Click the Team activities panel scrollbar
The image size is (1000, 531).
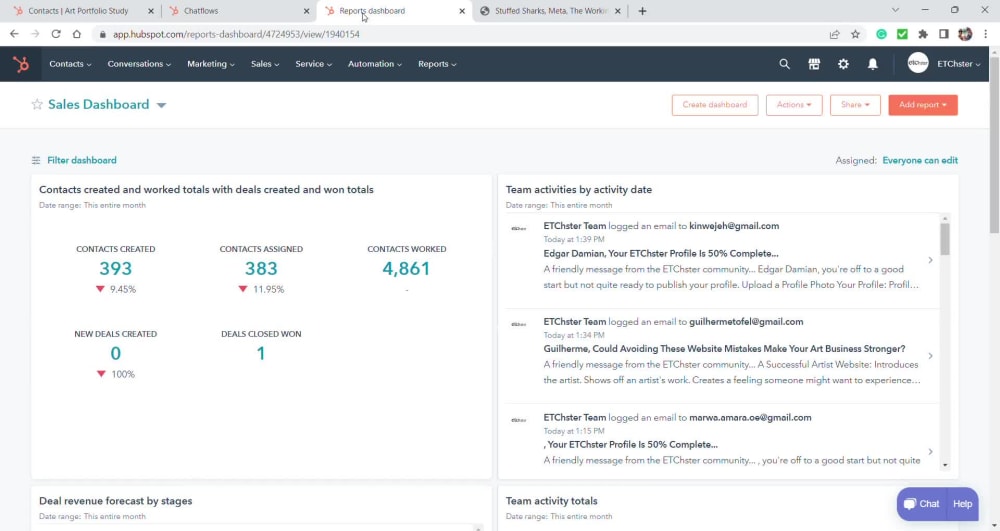click(x=945, y=238)
